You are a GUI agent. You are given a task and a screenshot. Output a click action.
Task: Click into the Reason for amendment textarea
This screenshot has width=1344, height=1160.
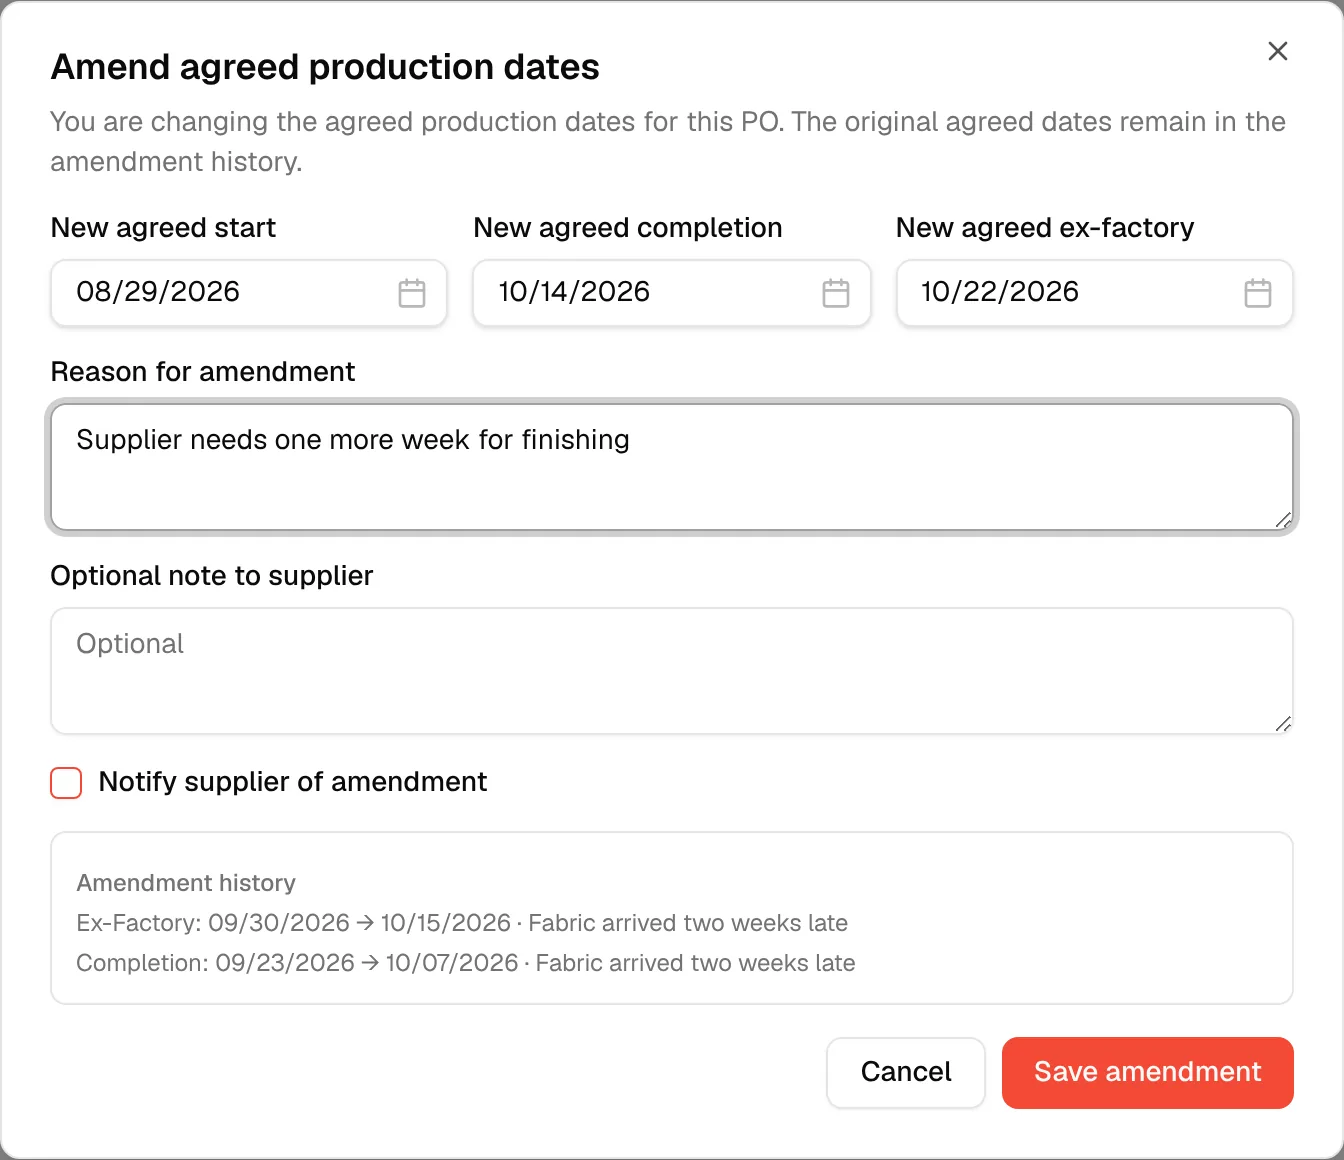click(672, 467)
